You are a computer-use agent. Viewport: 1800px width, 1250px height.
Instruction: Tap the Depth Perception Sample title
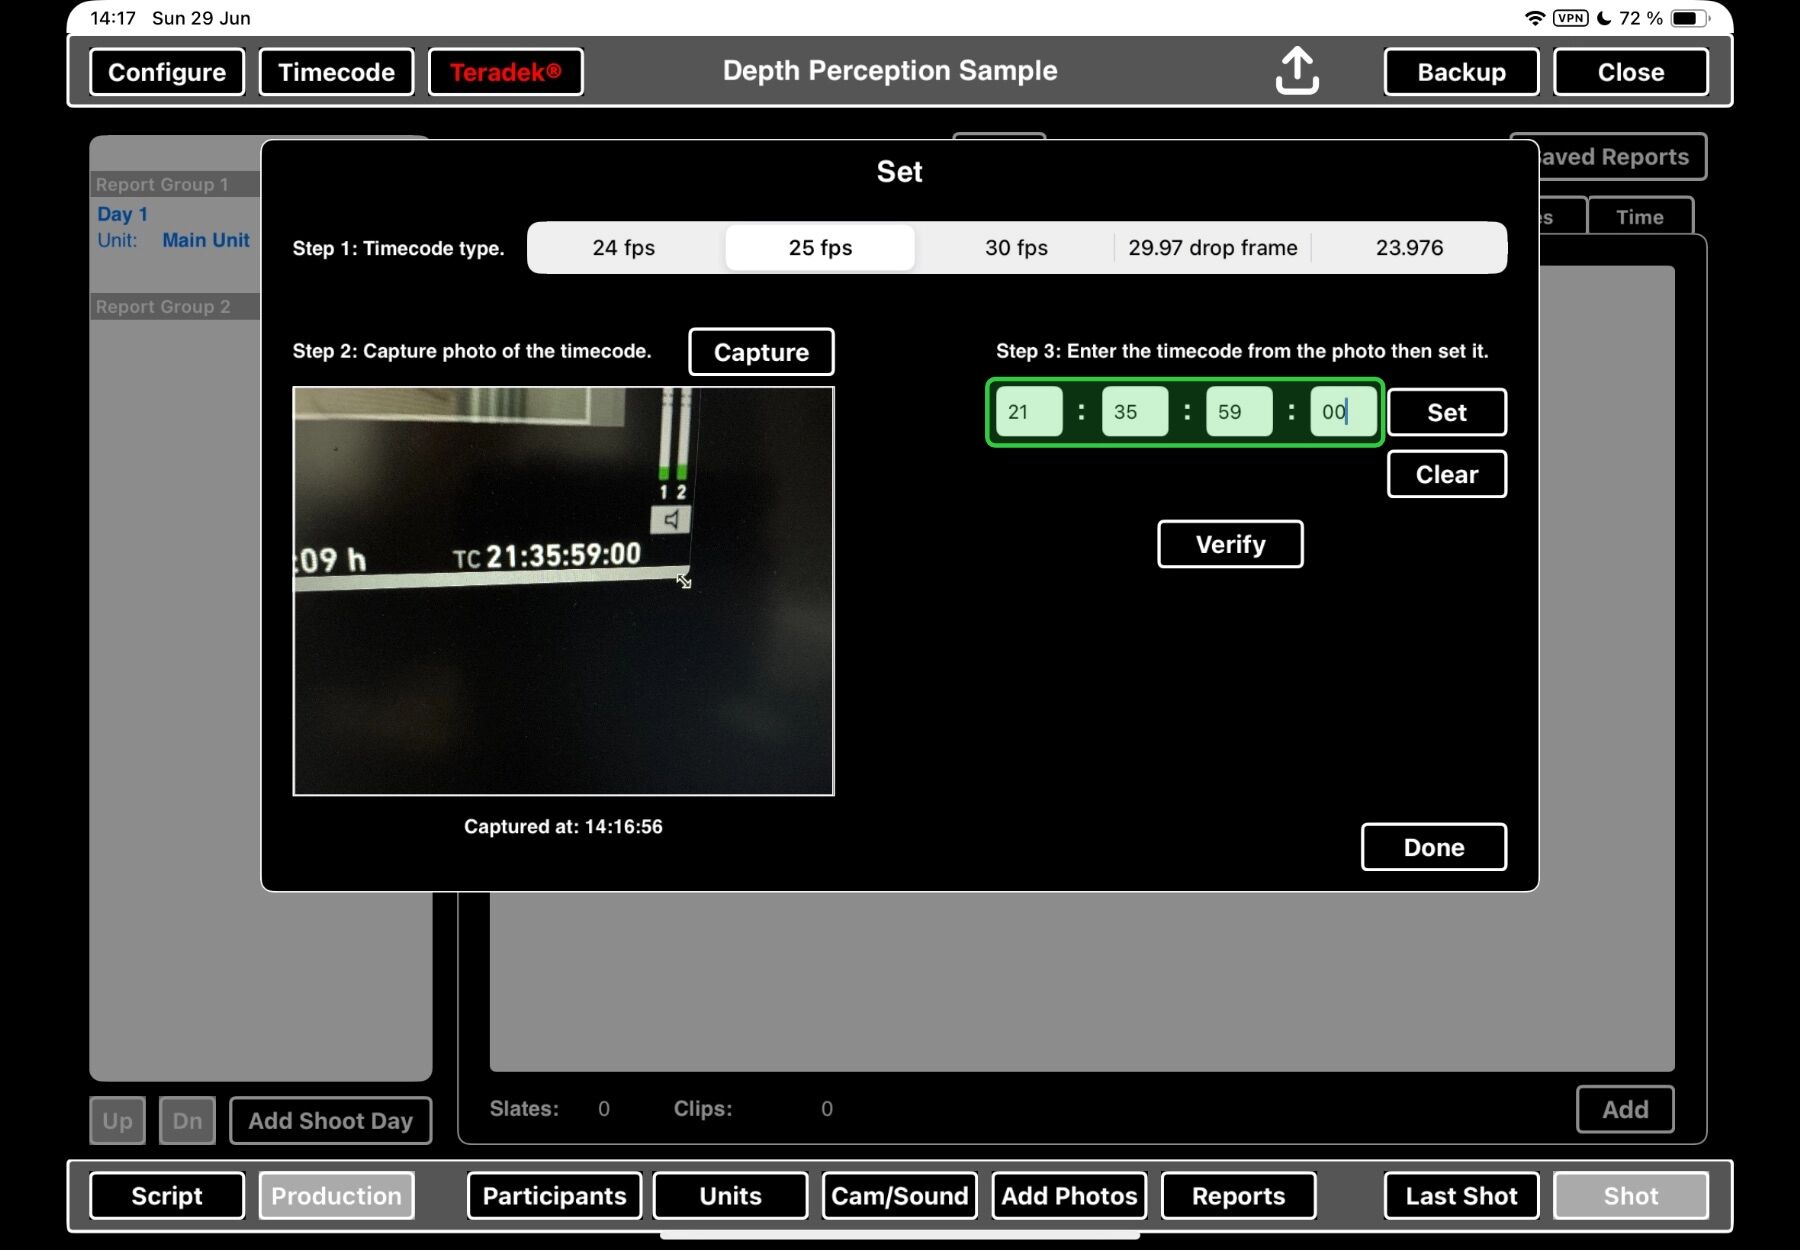pos(890,71)
